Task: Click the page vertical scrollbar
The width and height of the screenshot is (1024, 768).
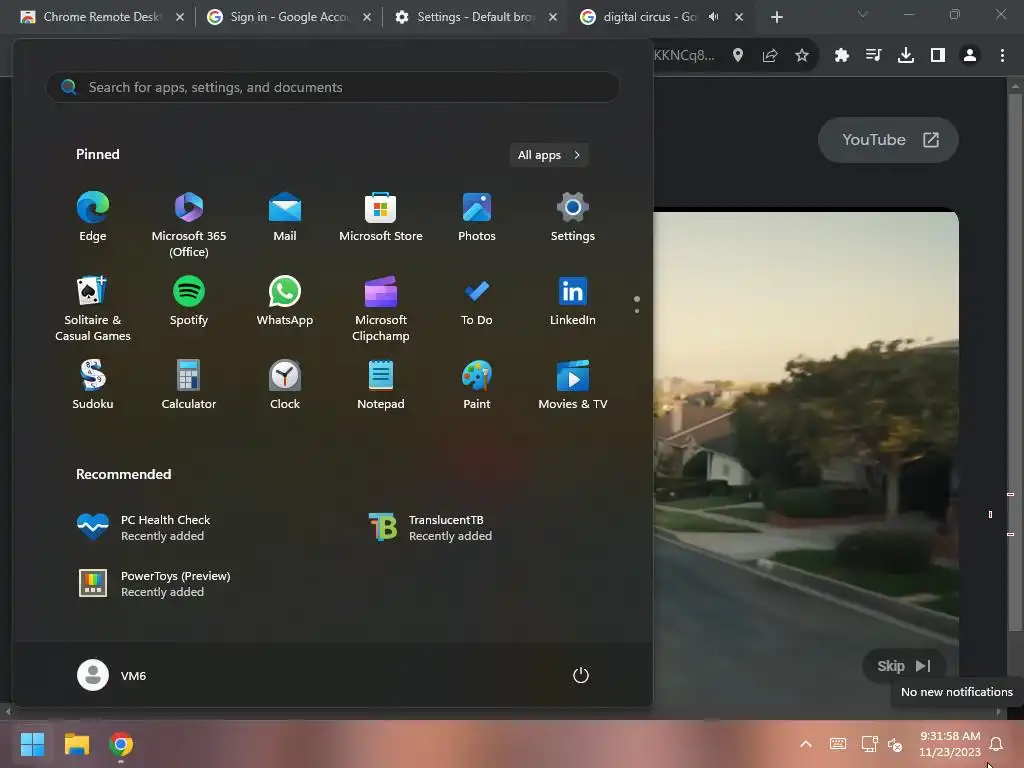Action: pos(1014,362)
